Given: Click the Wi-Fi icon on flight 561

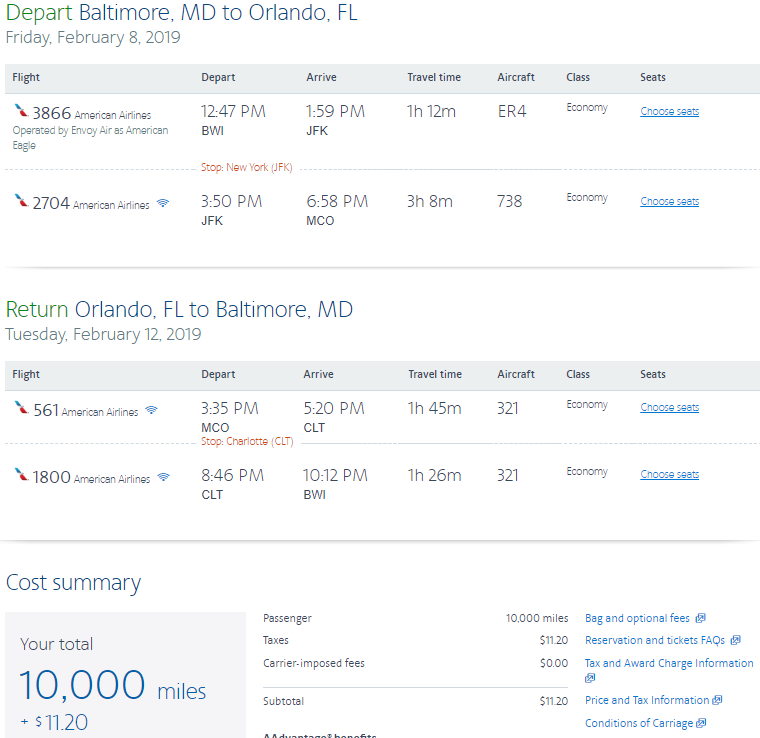Looking at the screenshot, I should click(151, 410).
